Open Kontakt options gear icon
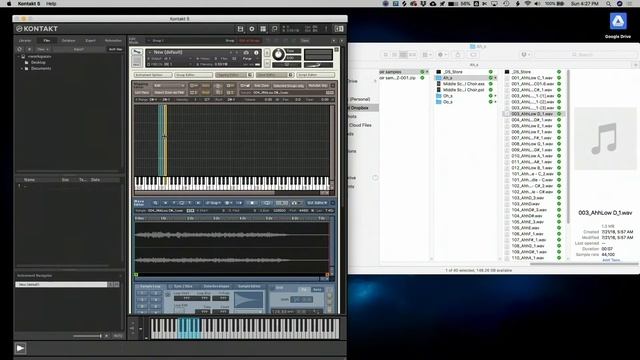The image size is (640, 360). (x=252, y=29)
